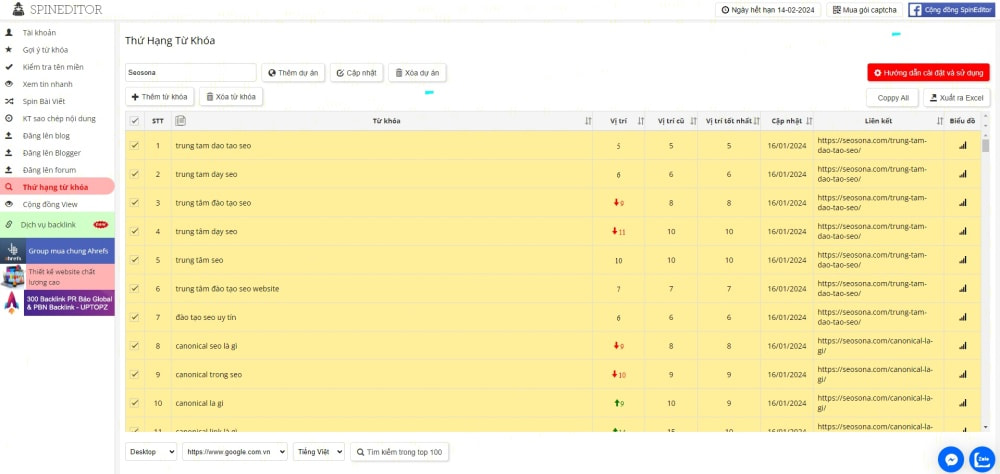Image resolution: width=1000 pixels, height=474 pixels.
Task: Click Copy All button
Action: click(892, 98)
